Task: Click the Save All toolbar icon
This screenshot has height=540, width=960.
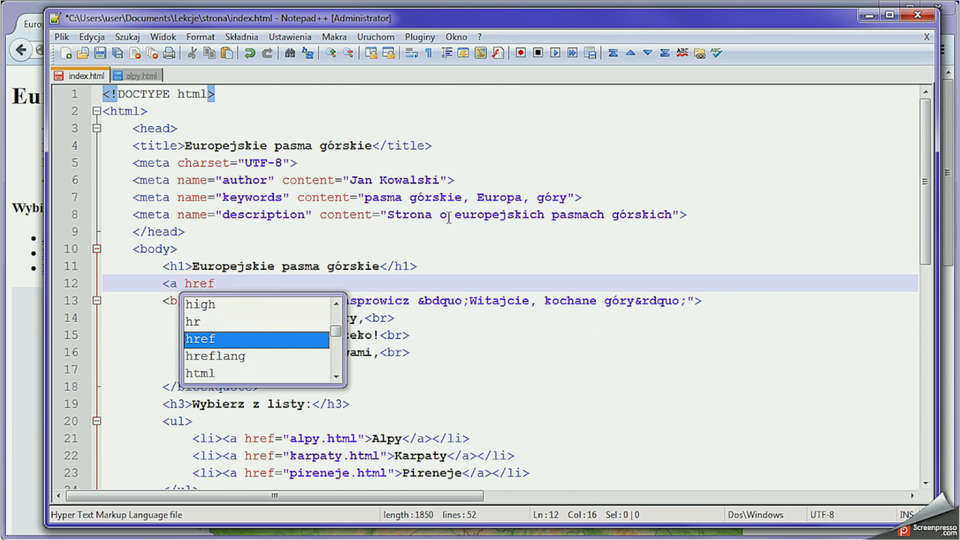Action: 117,53
